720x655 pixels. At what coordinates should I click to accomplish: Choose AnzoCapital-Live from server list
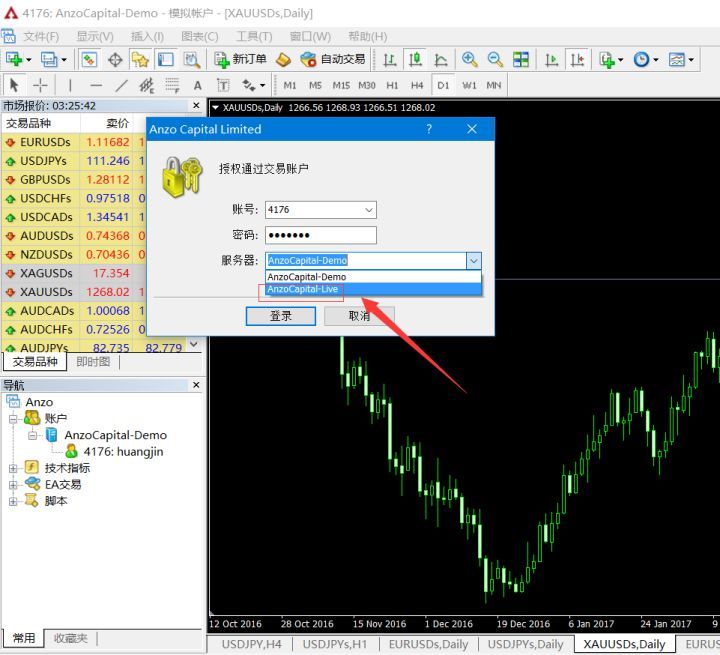(x=303, y=290)
